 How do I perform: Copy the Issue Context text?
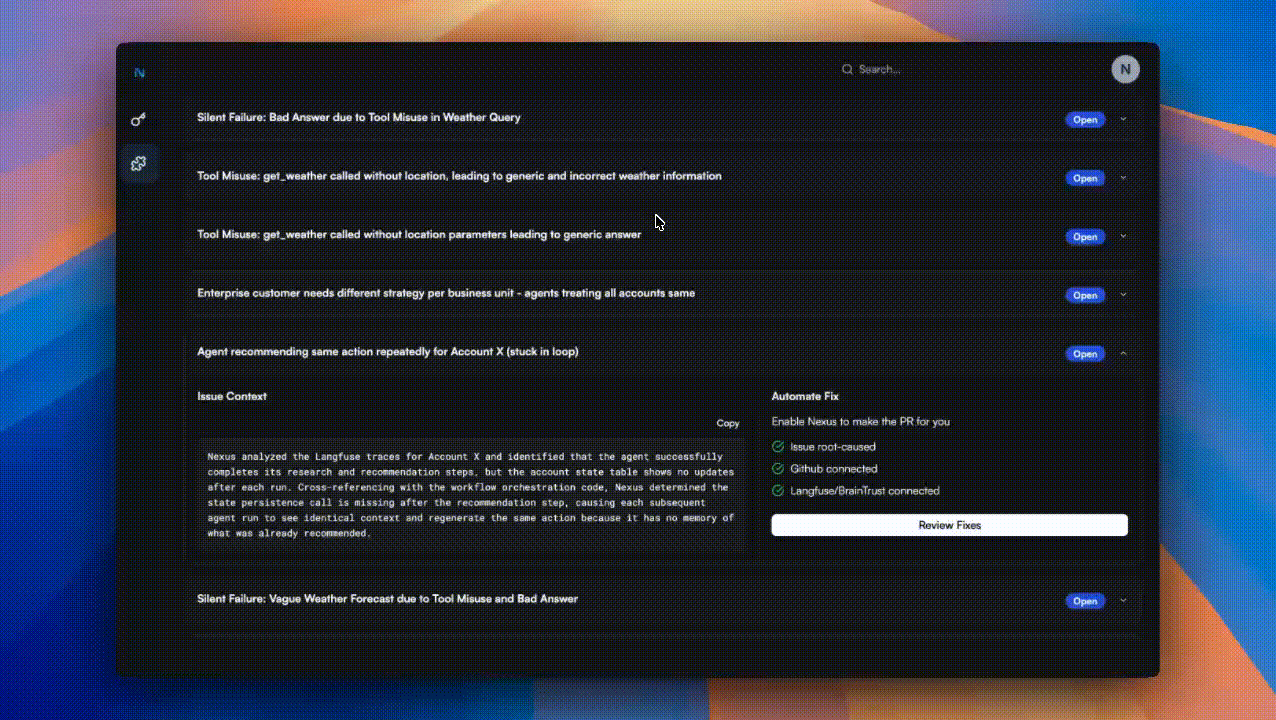728,423
